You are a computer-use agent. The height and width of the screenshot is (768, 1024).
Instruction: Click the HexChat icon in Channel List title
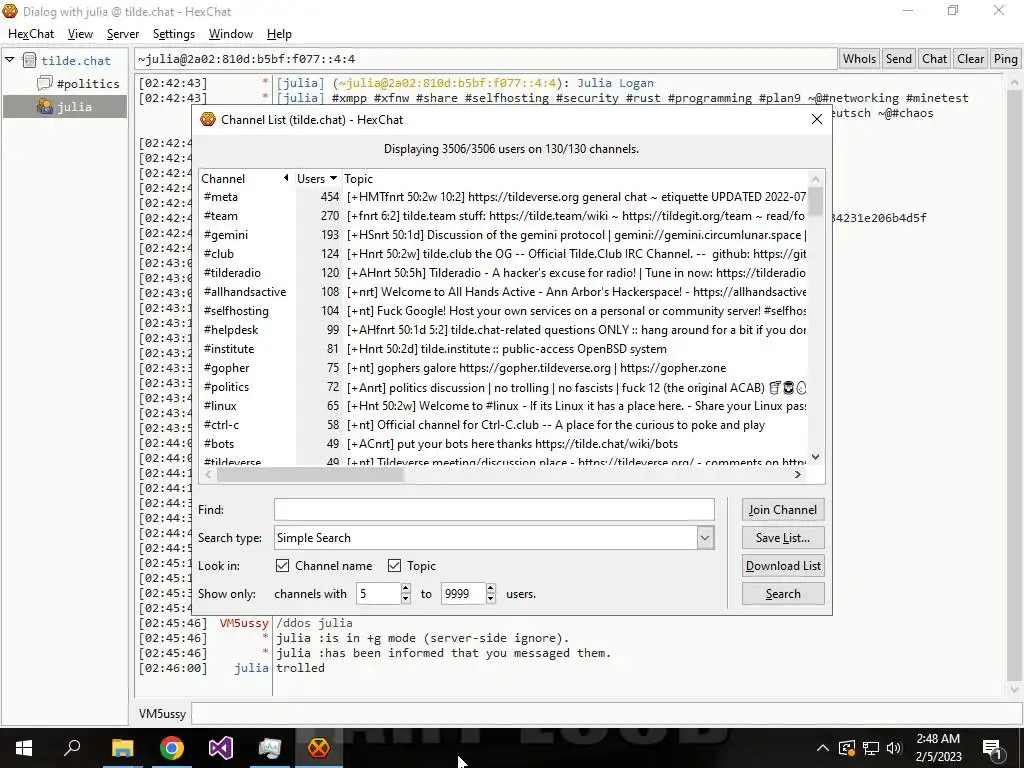[208, 119]
